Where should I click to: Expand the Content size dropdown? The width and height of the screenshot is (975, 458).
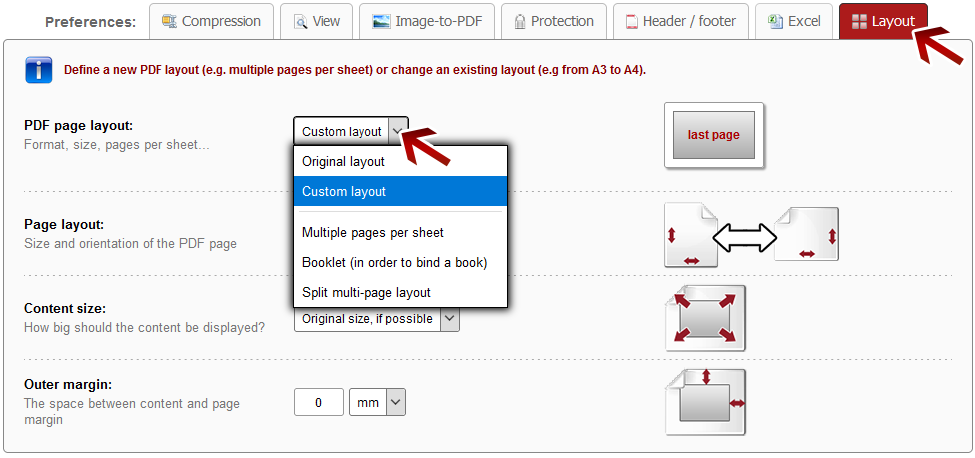(450, 319)
